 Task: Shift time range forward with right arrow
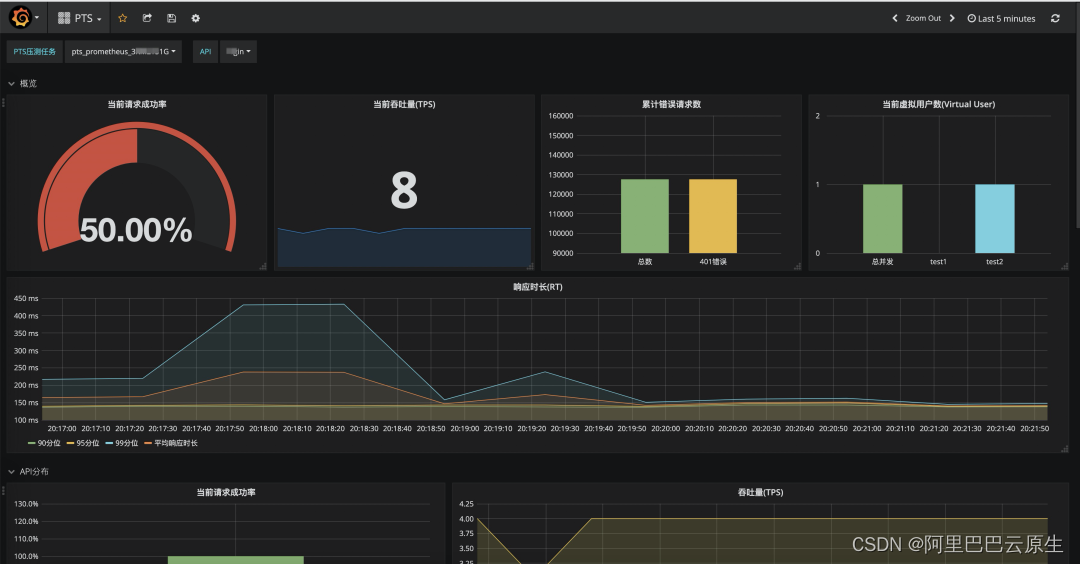pos(952,19)
